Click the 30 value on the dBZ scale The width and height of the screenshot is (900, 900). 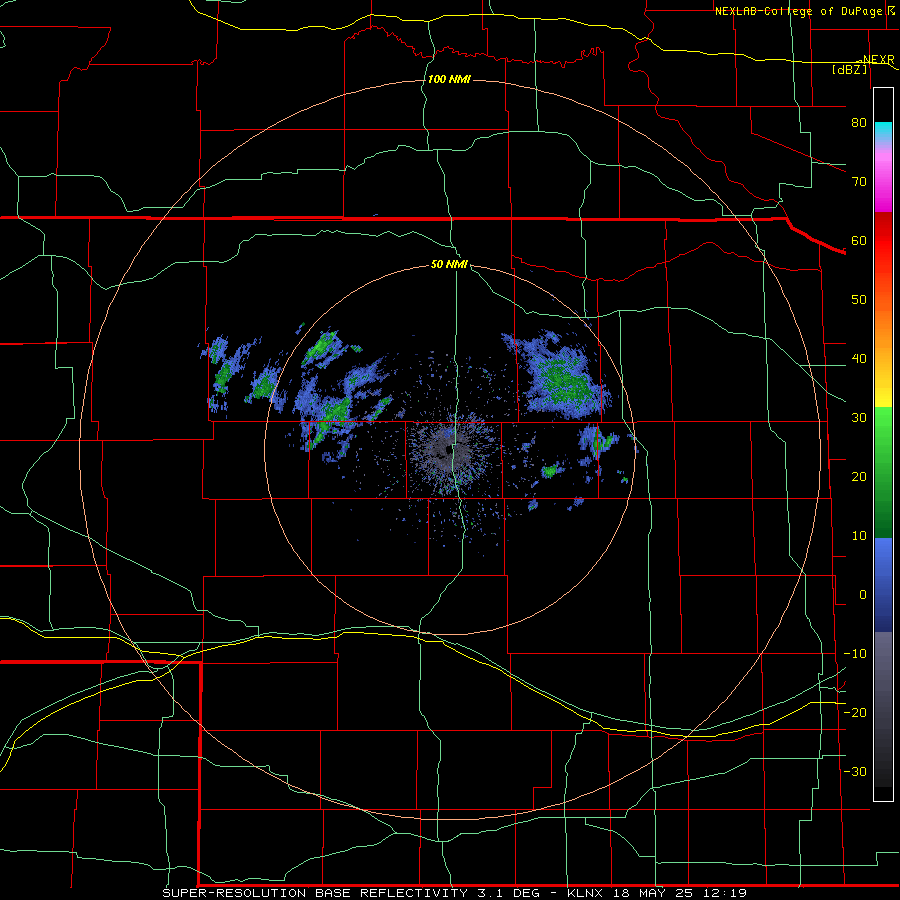[859, 418]
